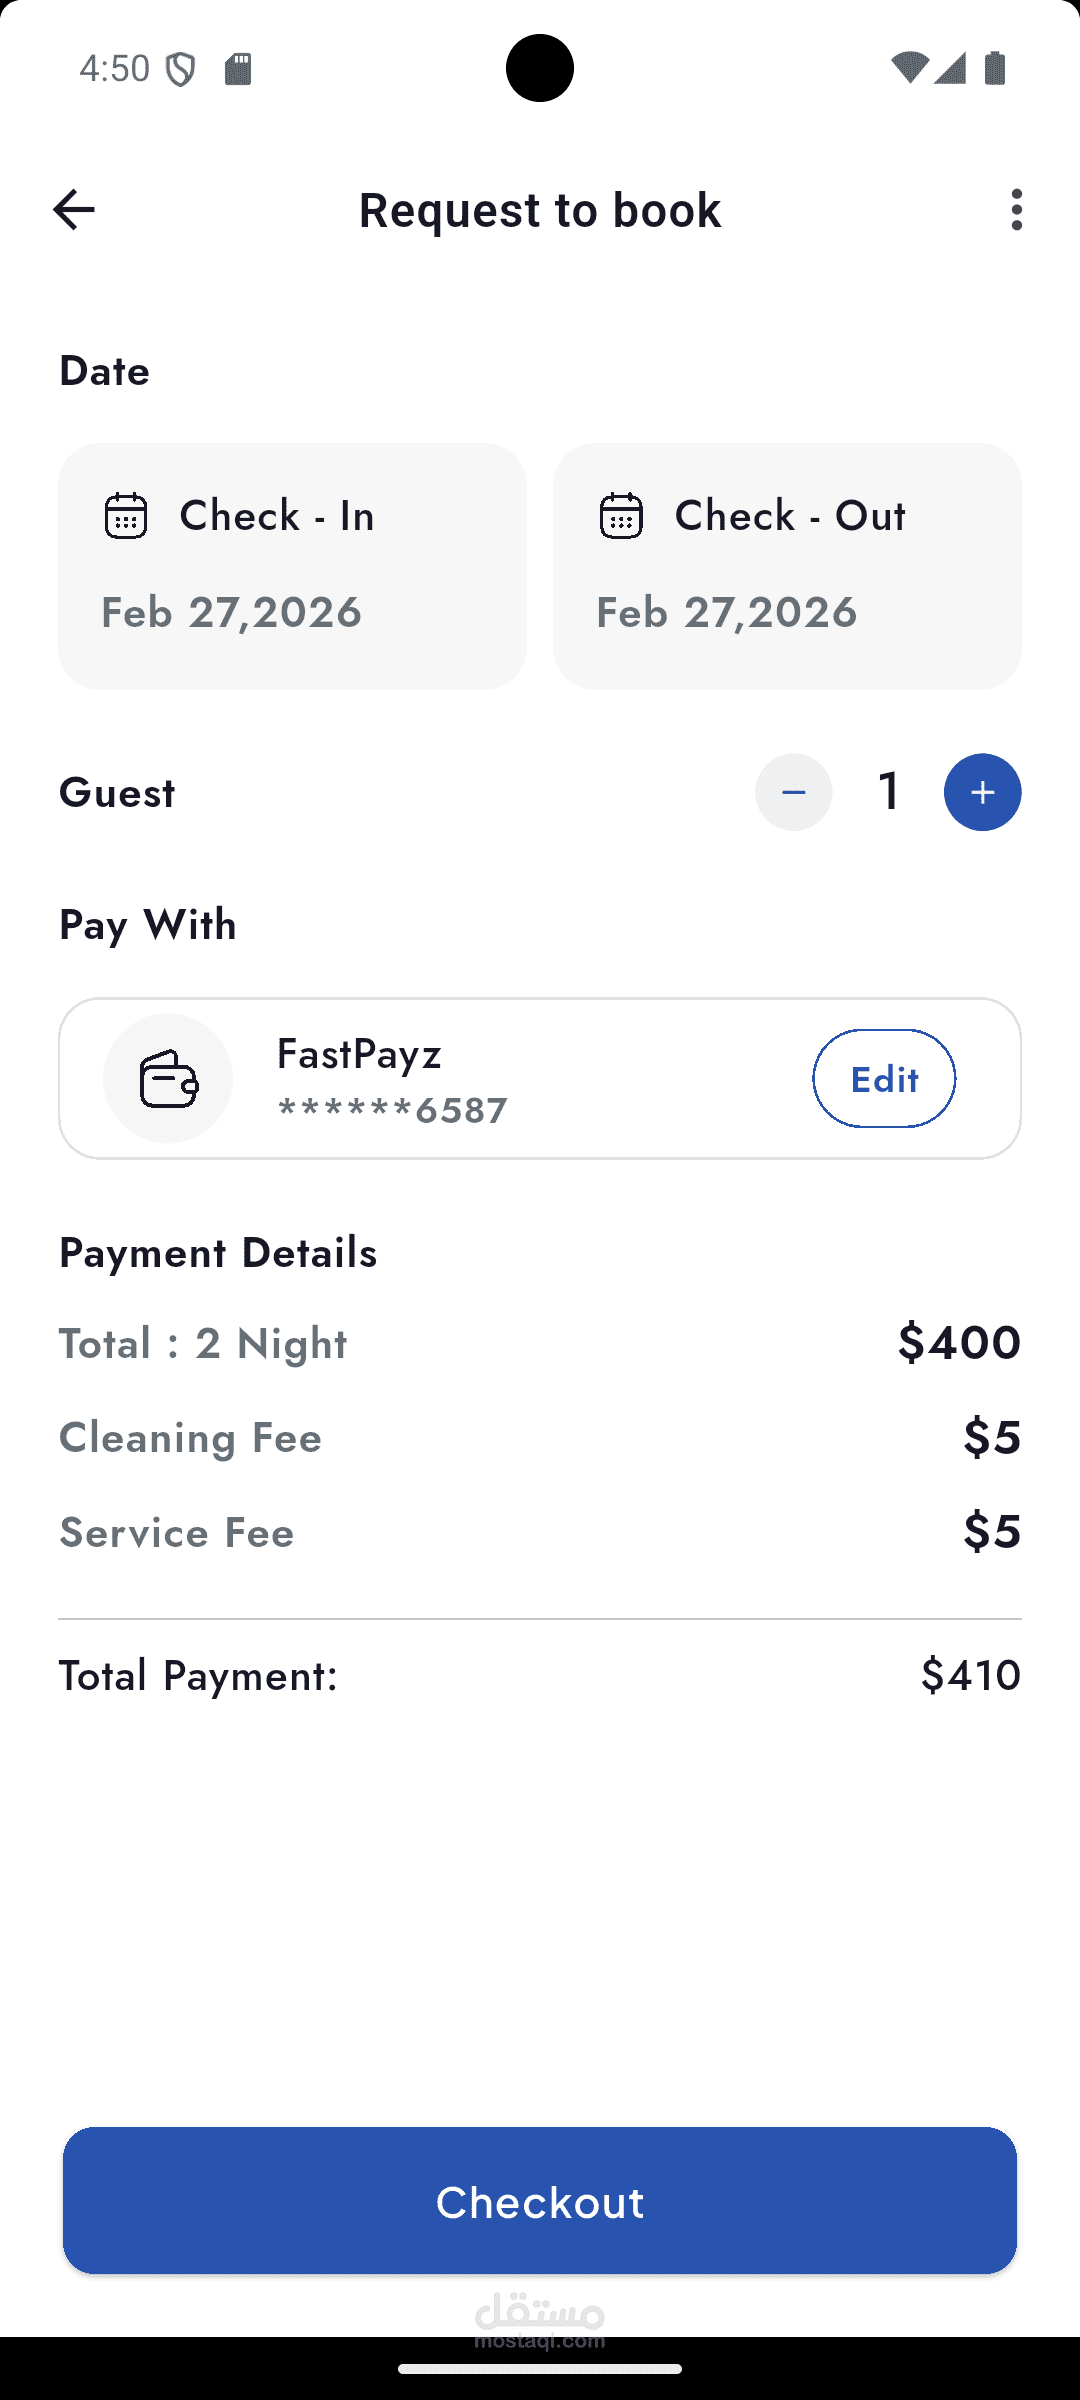Tap the Check - In date Feb 27,2026
Screen dimensions: 1080x2400
232,612
